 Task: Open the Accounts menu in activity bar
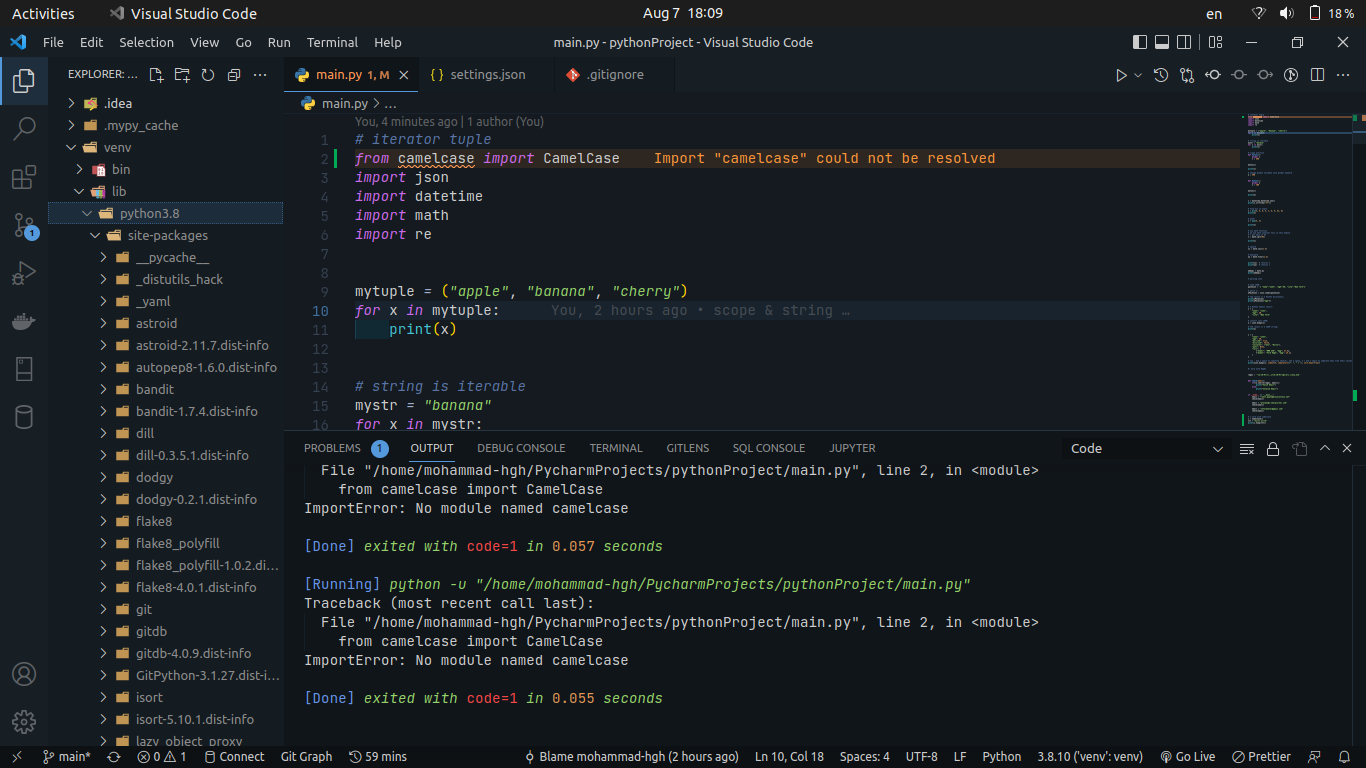[24, 674]
